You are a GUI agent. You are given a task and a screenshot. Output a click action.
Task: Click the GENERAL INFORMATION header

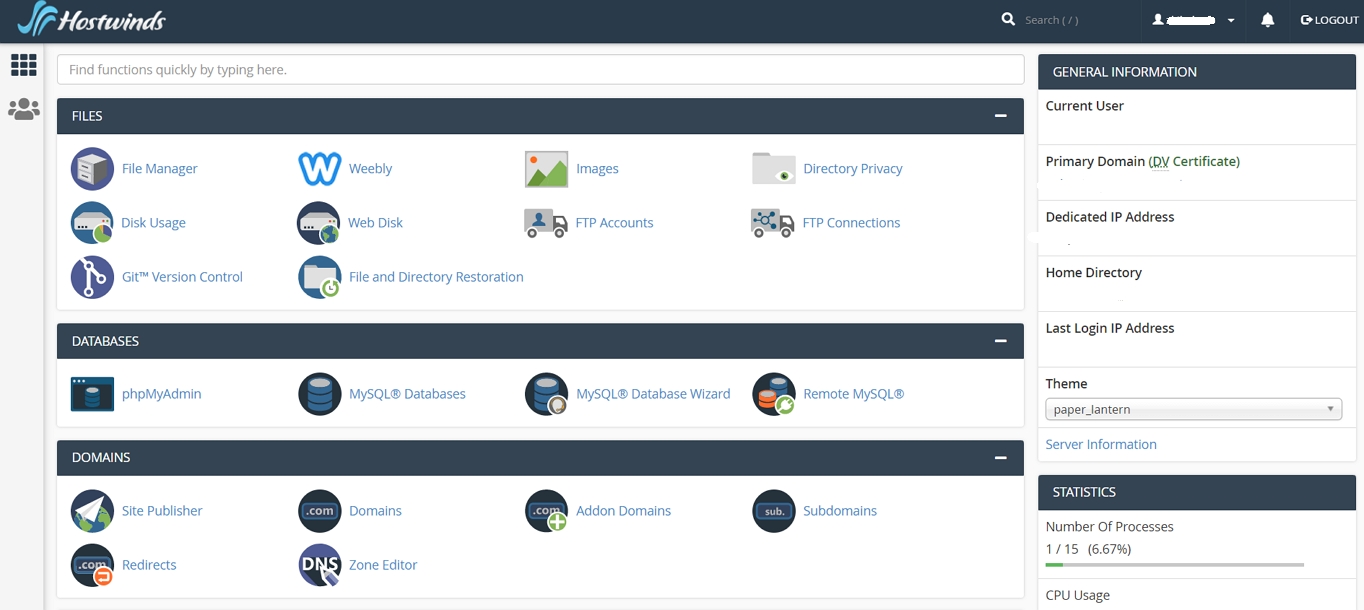pos(1197,72)
